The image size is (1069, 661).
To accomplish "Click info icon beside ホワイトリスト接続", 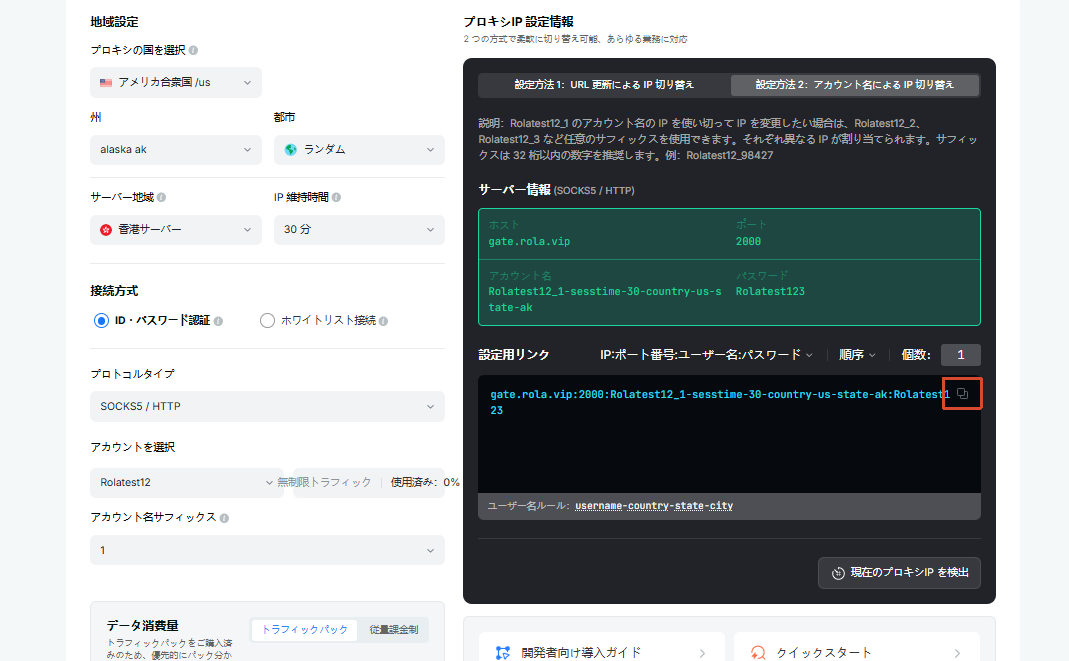I will point(383,321).
